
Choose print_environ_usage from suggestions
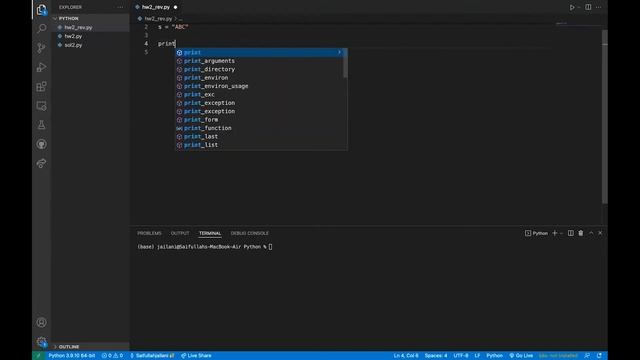point(260,86)
